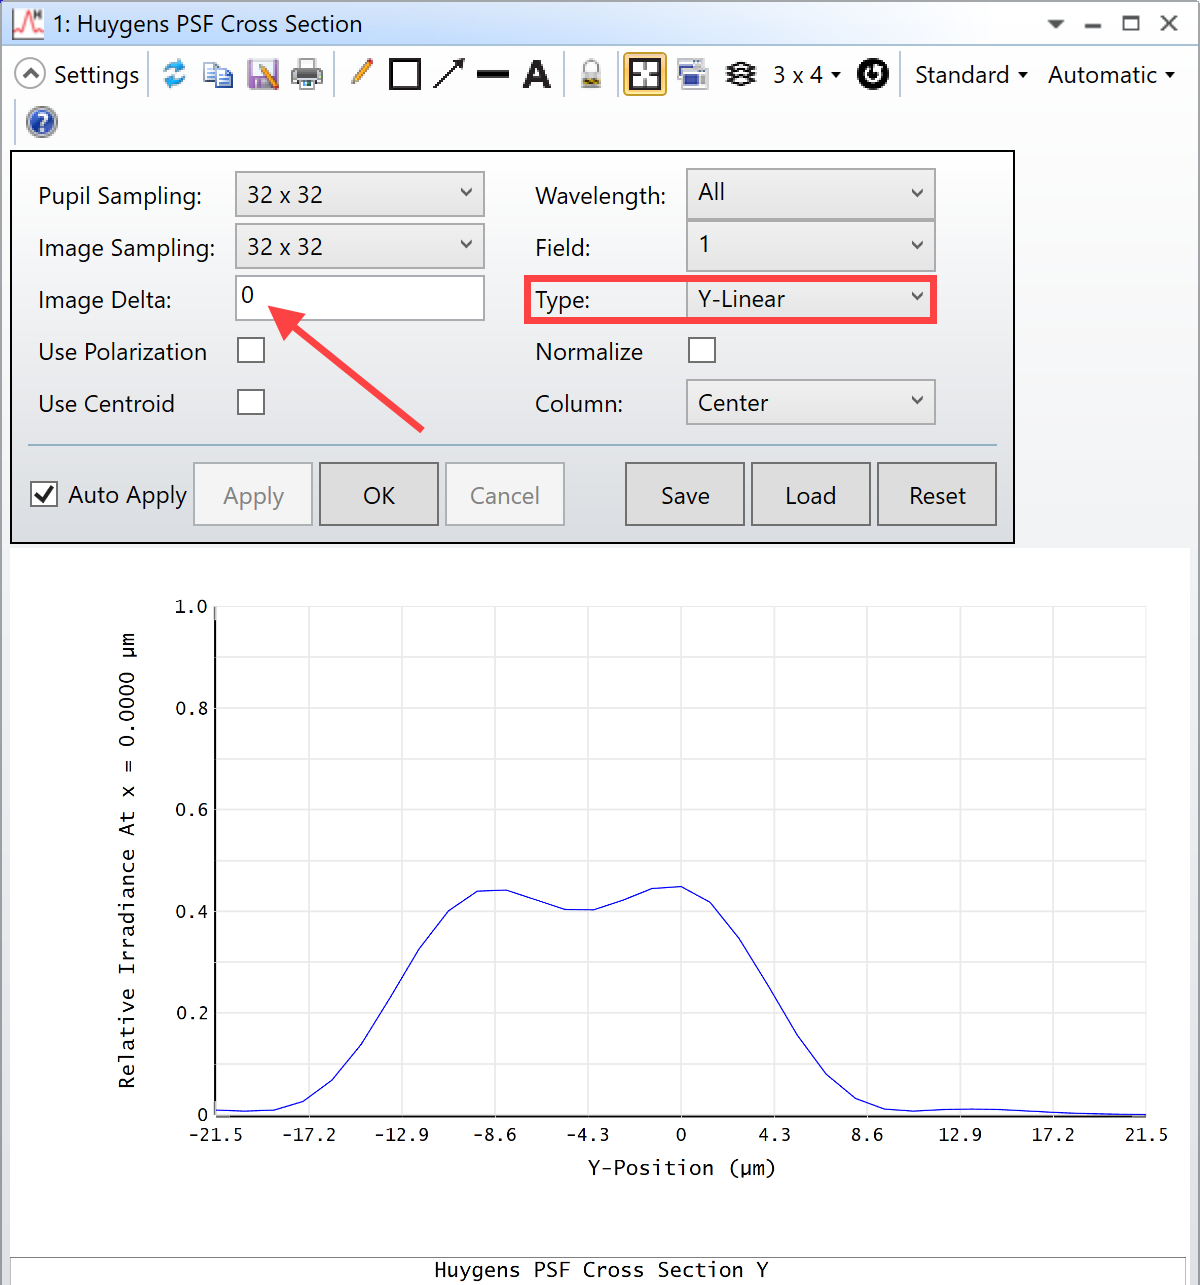The image size is (1200, 1285).
Task: Click the print icon
Action: tap(306, 74)
